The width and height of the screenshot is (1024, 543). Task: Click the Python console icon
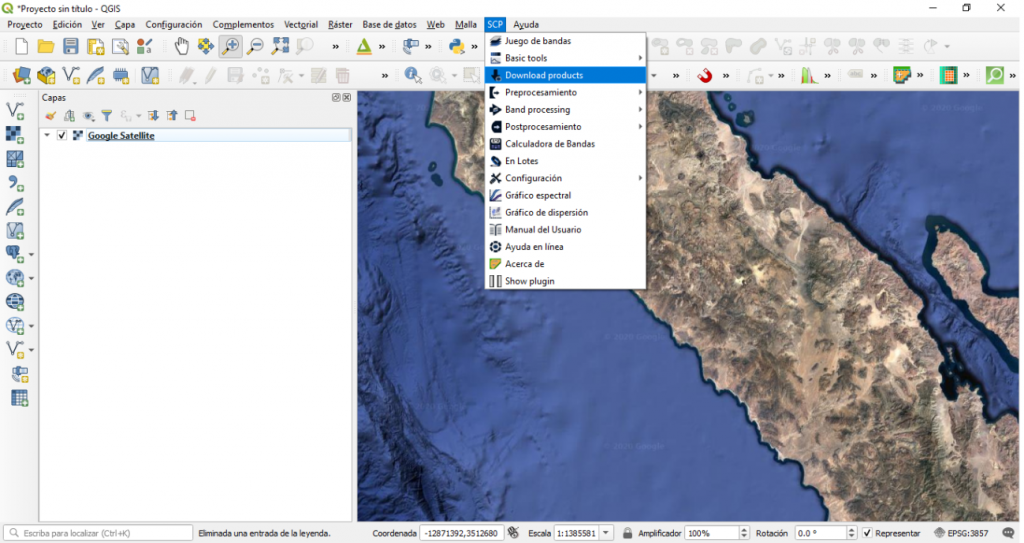[x=457, y=46]
